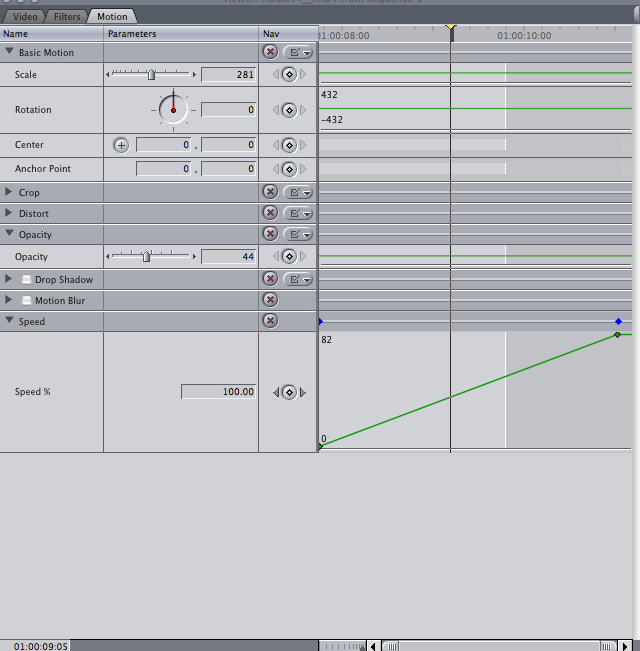
Task: Select the yellow playhead marker in ruler
Action: tap(451, 27)
